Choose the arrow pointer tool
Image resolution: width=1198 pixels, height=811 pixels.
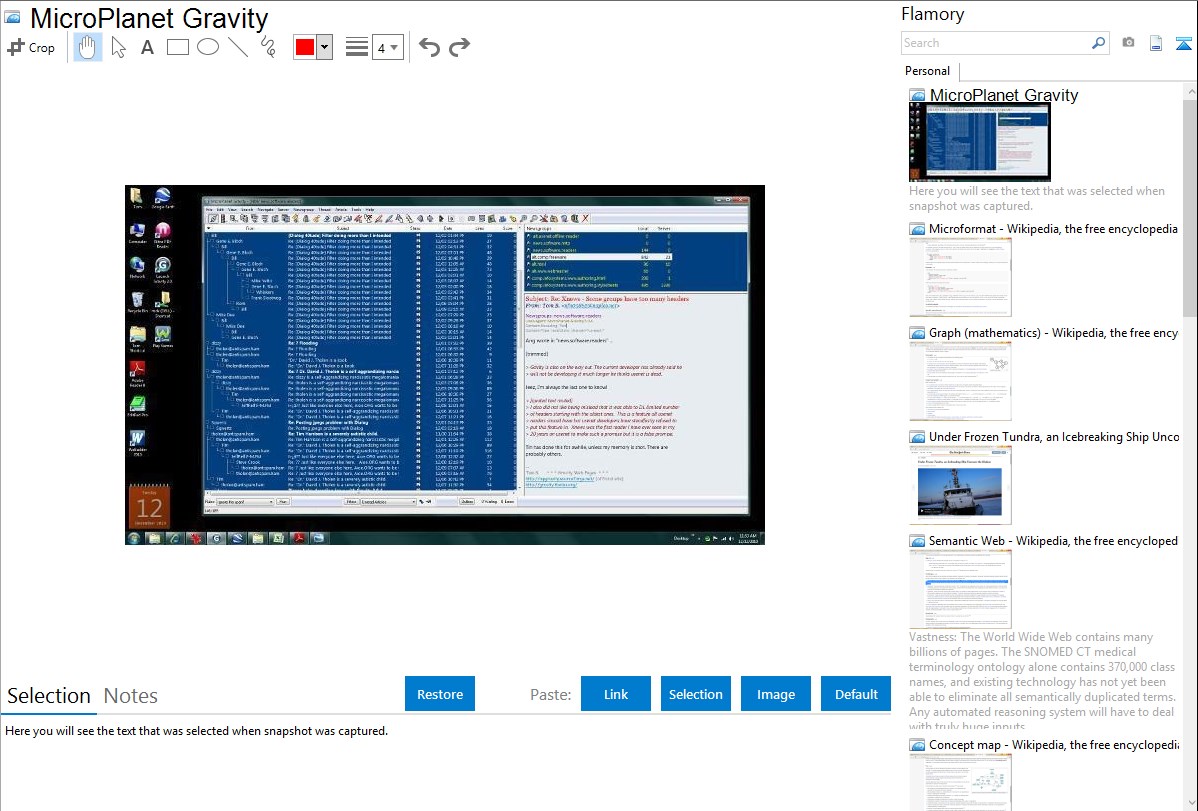118,47
